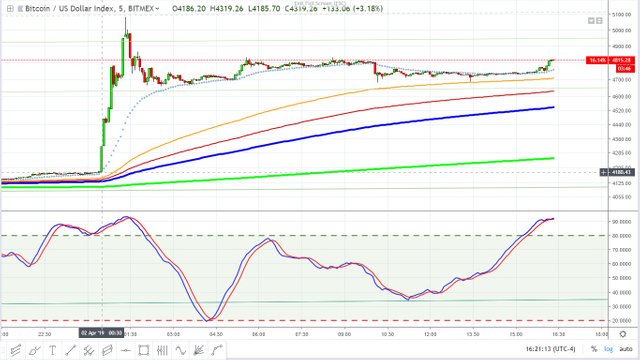Select the parallel crossed-lines drawing tool
This screenshot has height=360, width=640.
pyautogui.click(x=89, y=350)
